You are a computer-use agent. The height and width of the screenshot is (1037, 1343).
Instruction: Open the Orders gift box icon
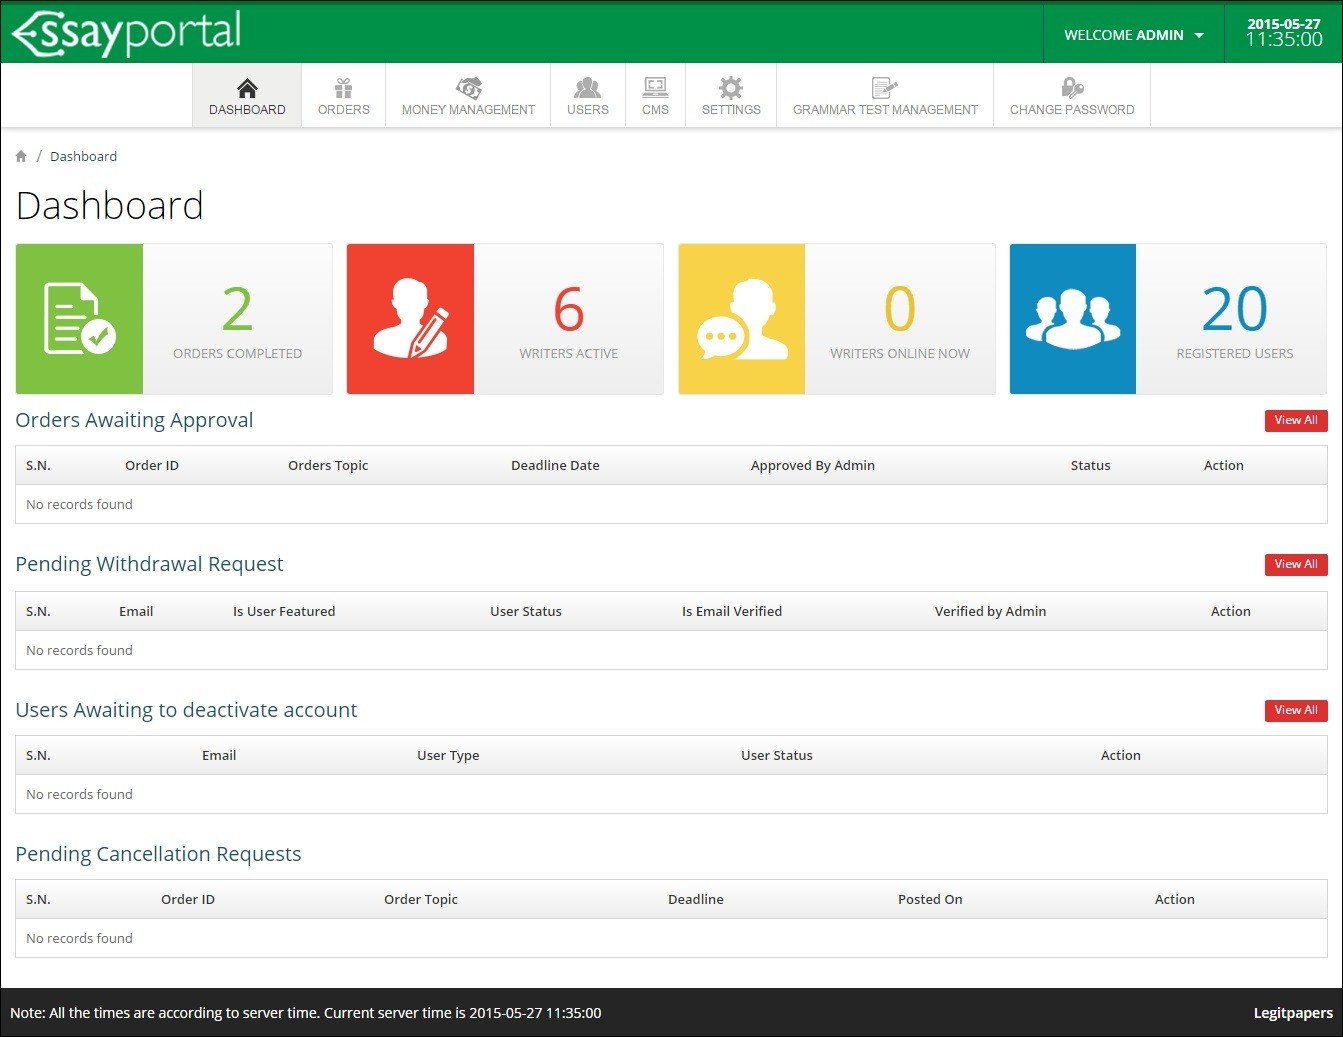(343, 88)
